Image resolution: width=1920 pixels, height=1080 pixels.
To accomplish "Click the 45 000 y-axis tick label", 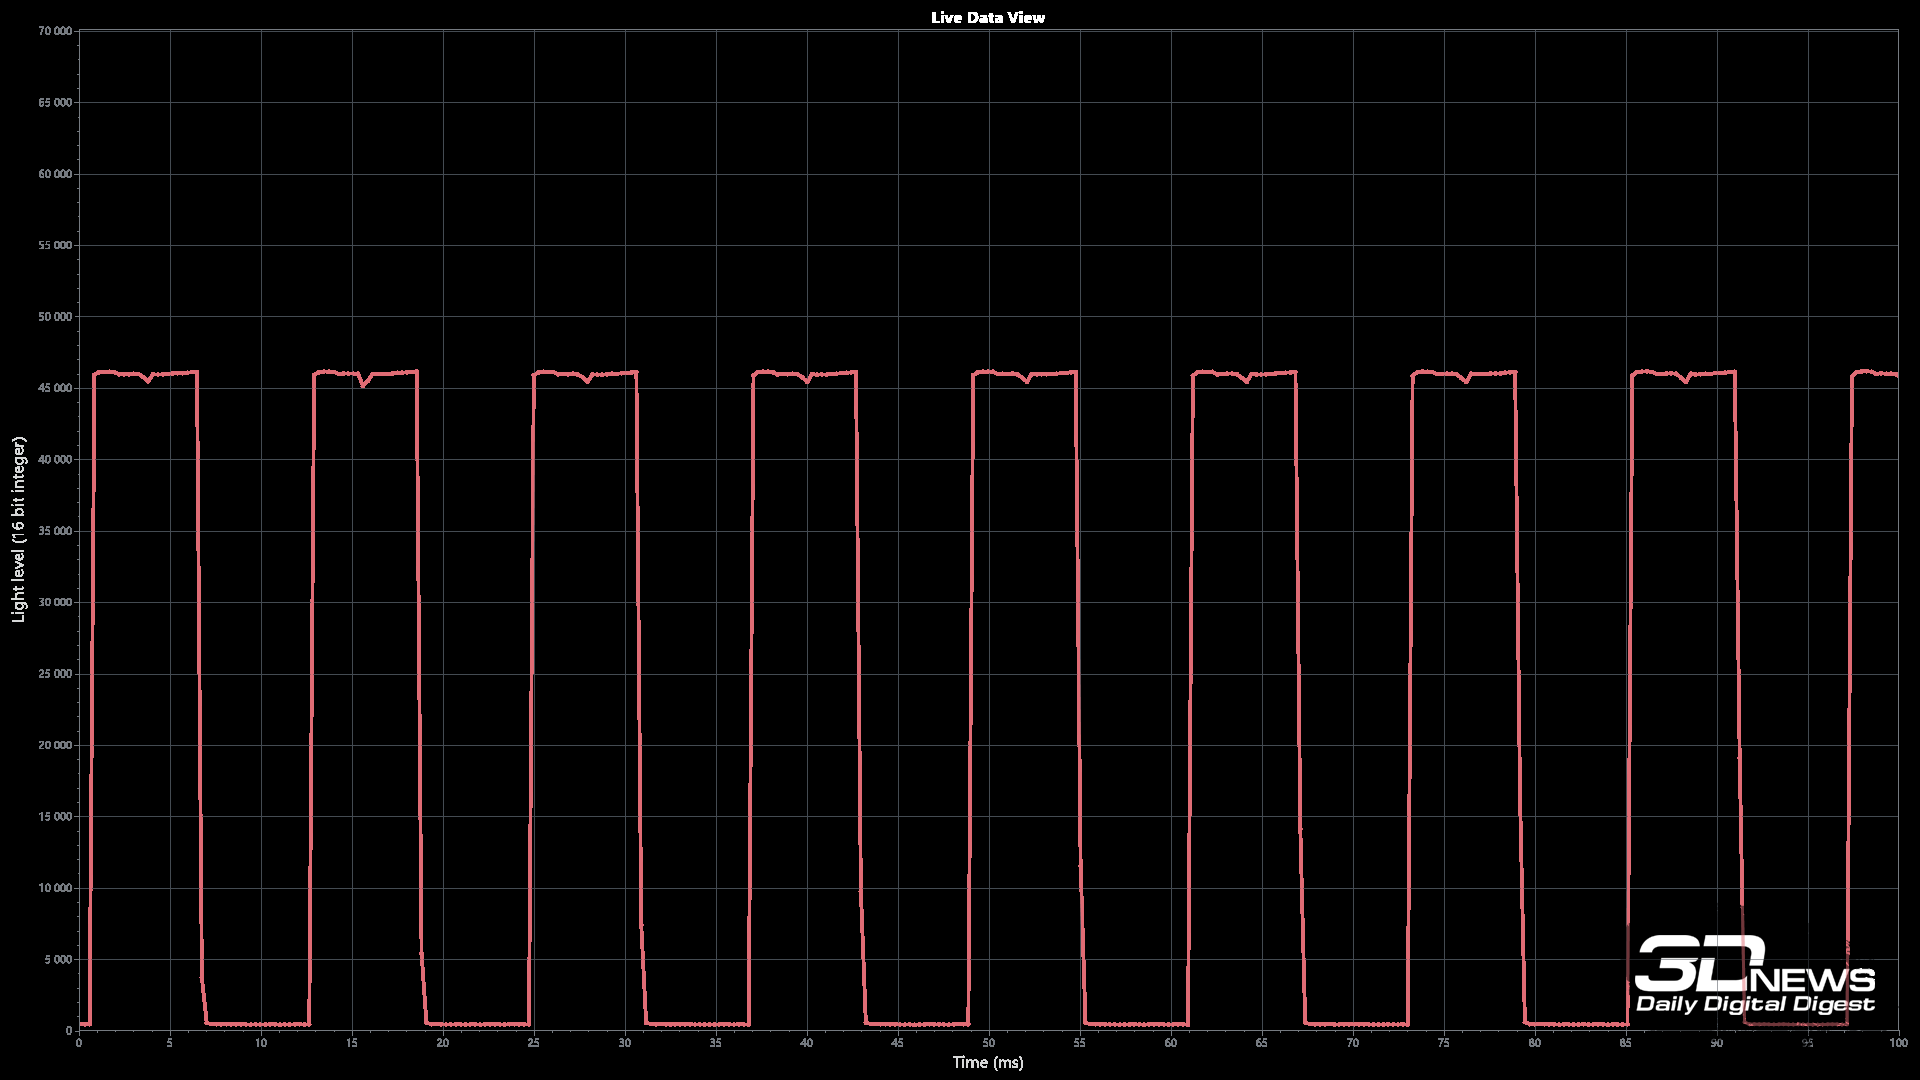I will pyautogui.click(x=55, y=388).
